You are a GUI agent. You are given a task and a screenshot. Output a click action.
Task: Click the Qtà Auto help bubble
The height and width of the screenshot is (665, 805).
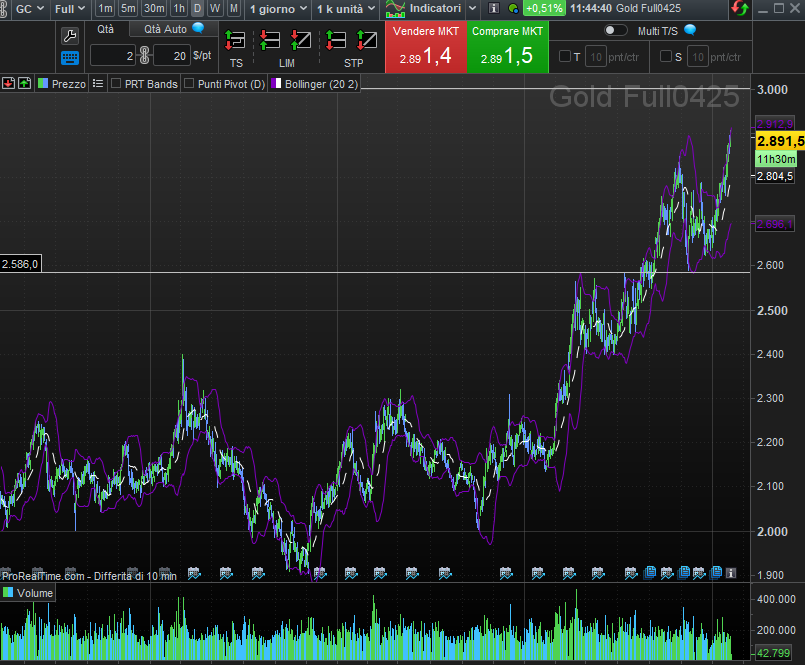click(198, 29)
